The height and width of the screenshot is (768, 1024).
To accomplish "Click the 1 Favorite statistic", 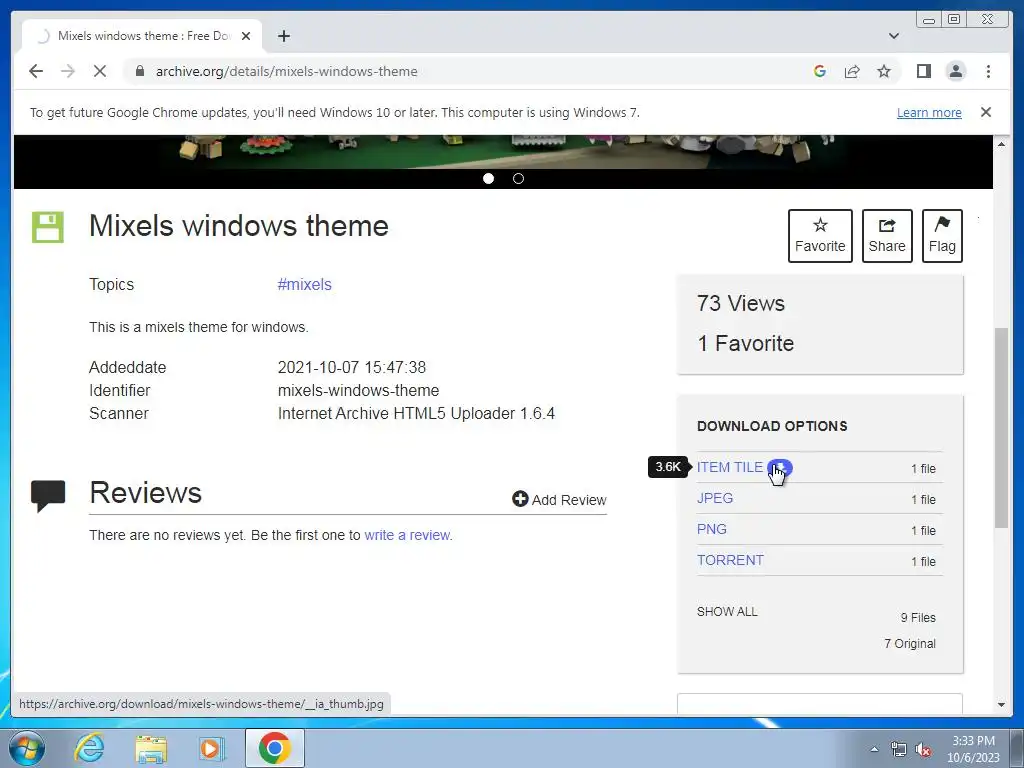I will pos(745,344).
